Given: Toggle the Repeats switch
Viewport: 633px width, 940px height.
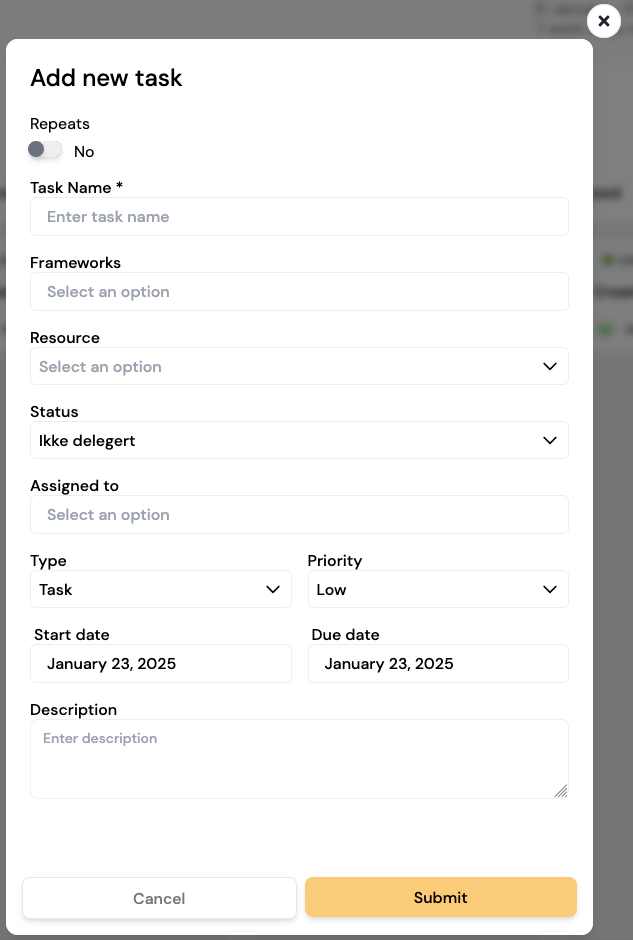Looking at the screenshot, I should [45, 149].
